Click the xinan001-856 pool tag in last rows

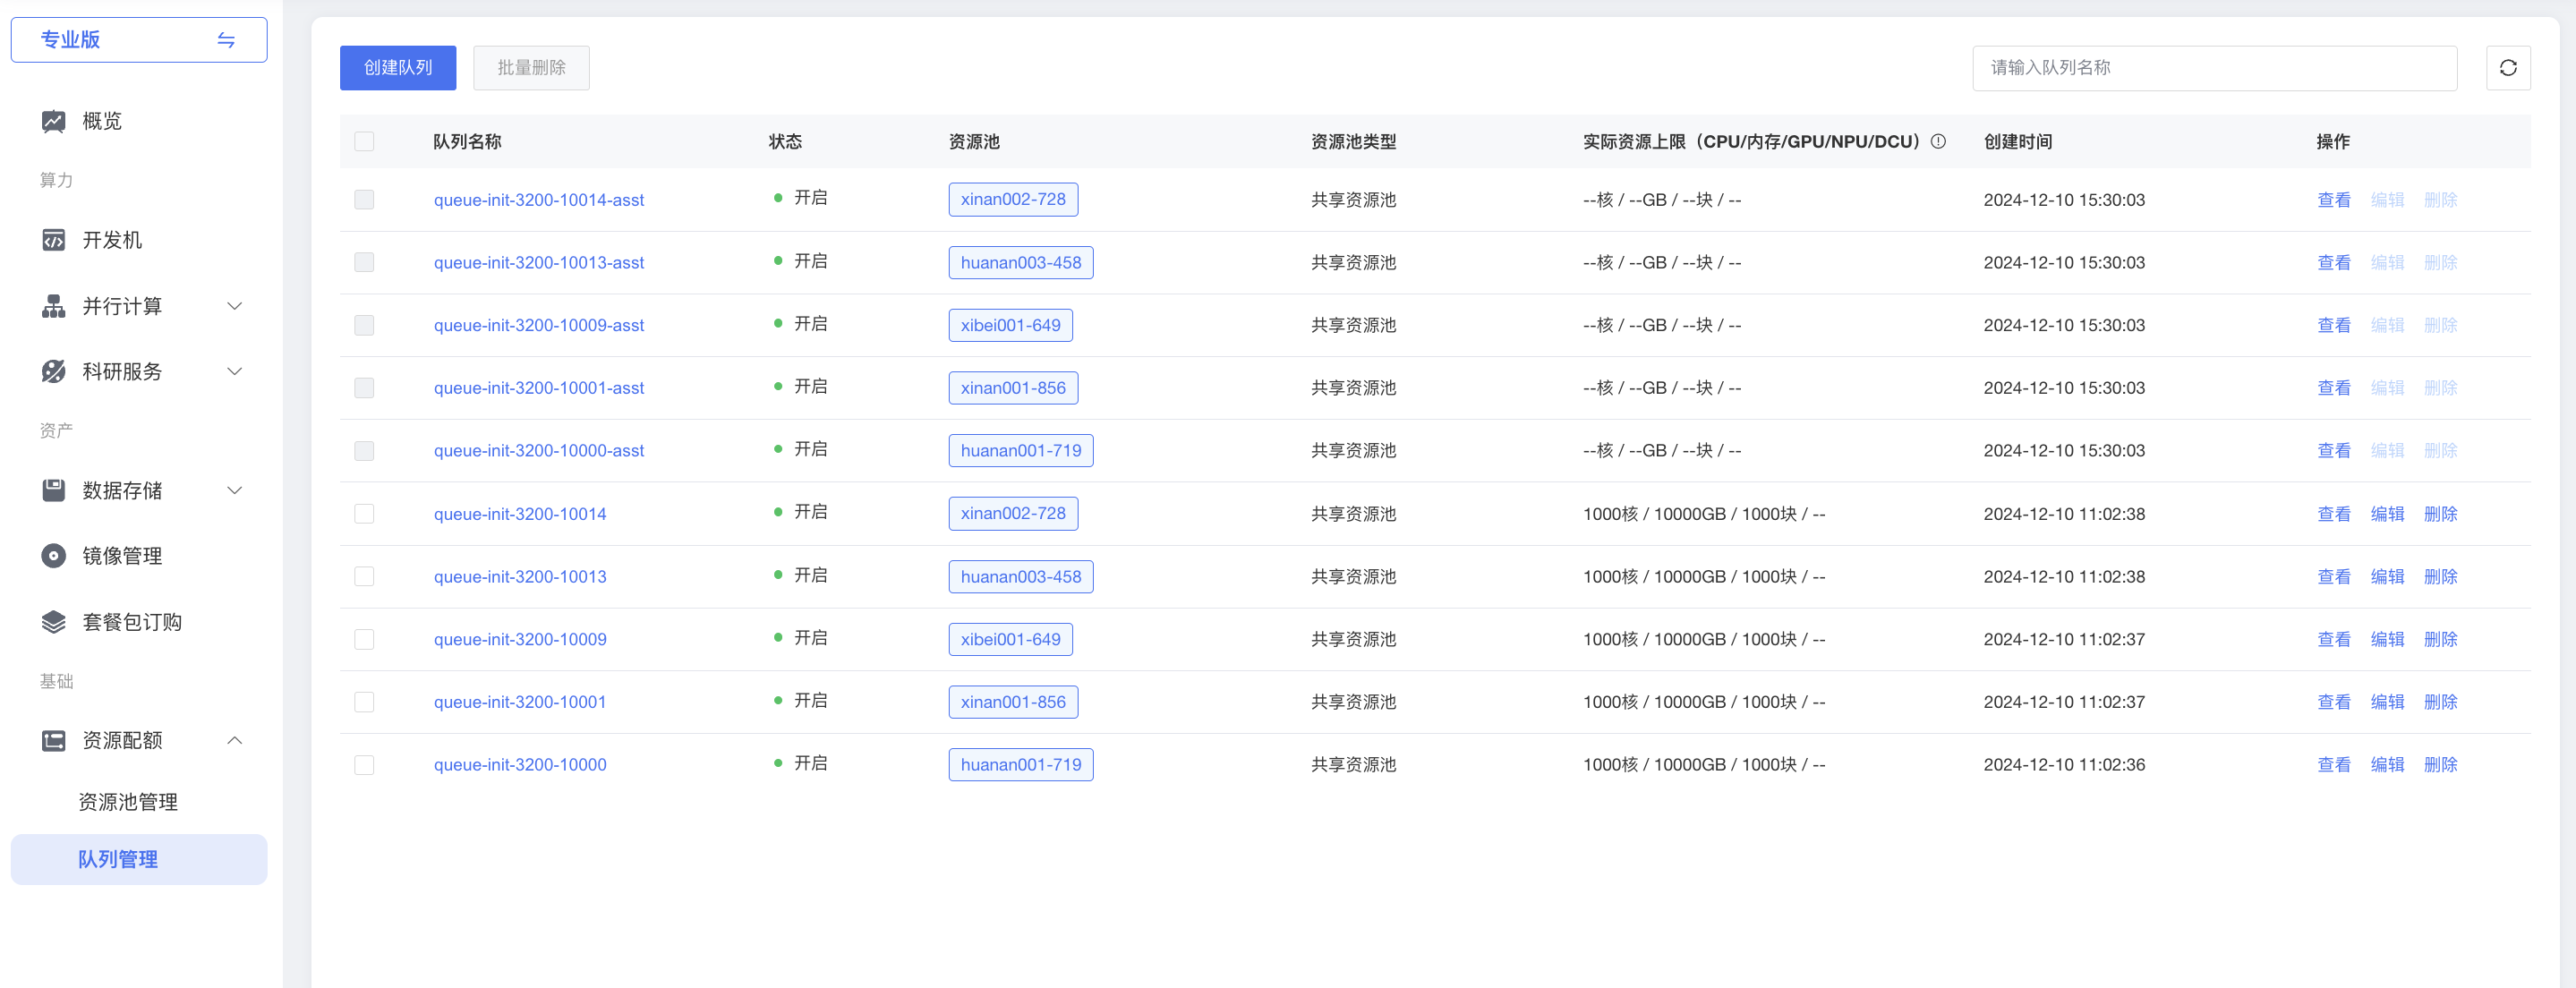(1012, 702)
